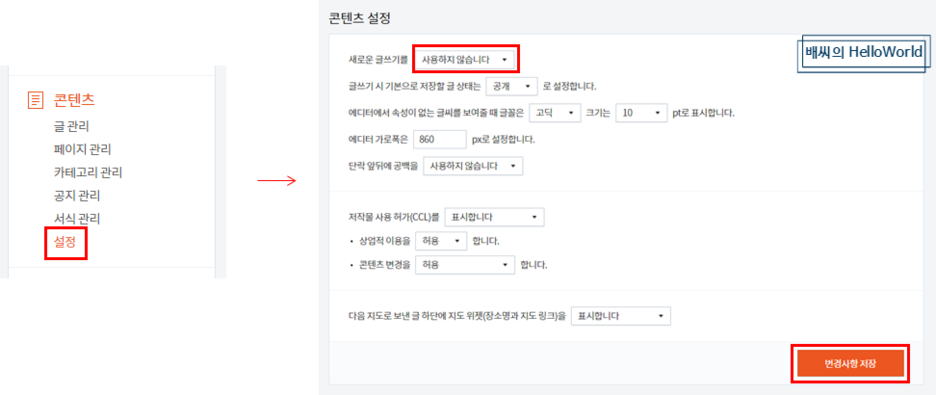936x395 pixels.
Task: Open the font size 10 dropdown
Action: point(640,112)
